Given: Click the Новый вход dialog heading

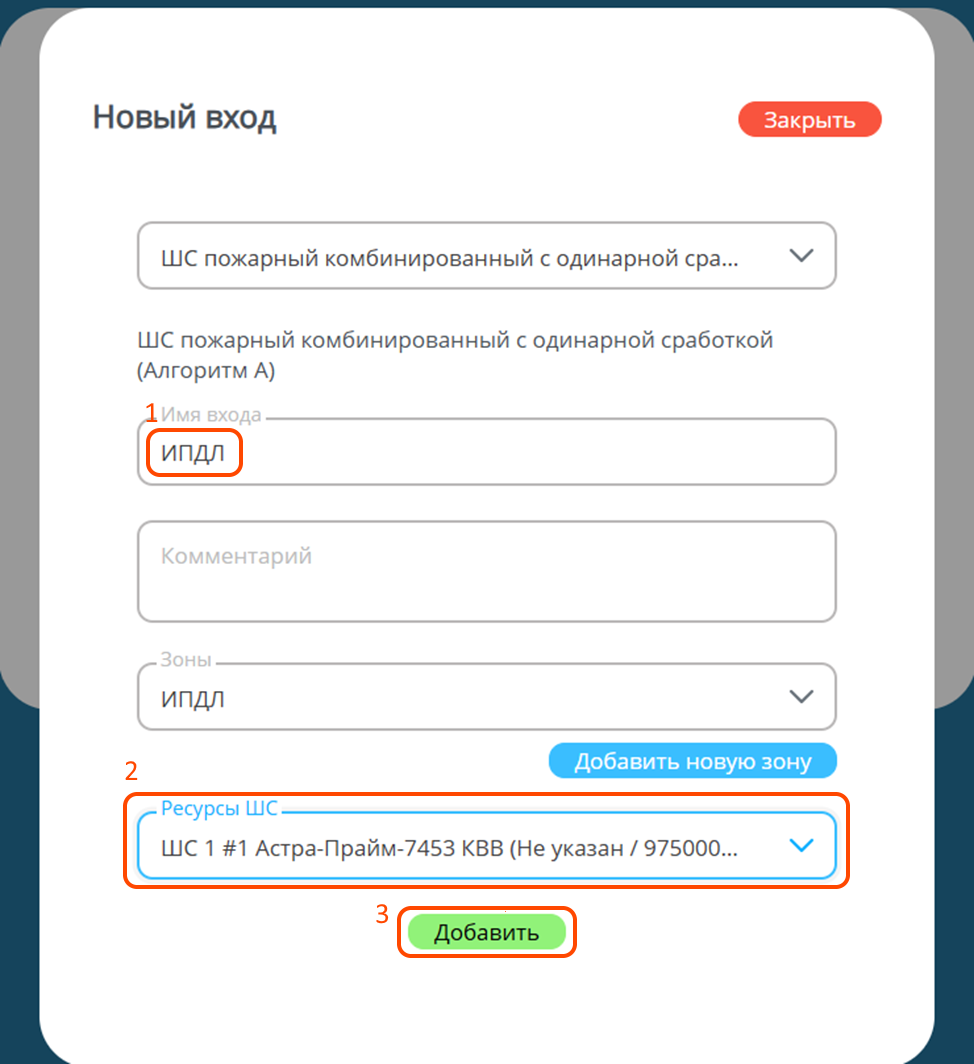Looking at the screenshot, I should 184,118.
